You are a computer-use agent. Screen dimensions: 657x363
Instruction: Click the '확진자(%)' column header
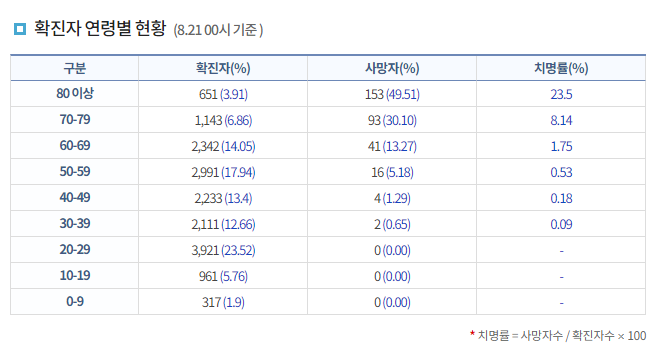[x=223, y=68]
